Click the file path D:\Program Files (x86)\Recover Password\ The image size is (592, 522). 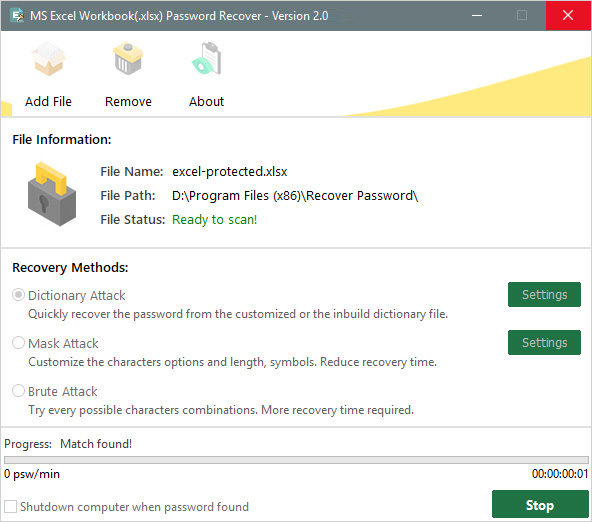click(295, 196)
